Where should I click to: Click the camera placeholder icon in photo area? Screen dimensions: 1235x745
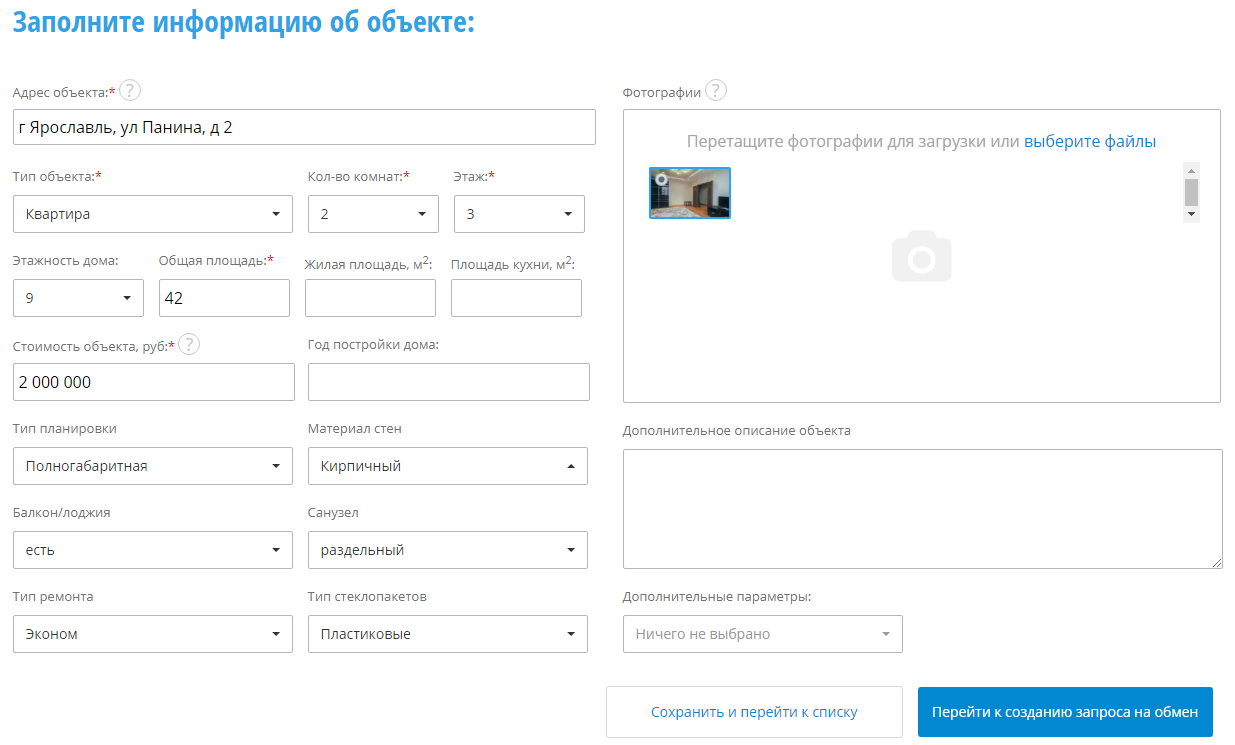click(922, 256)
